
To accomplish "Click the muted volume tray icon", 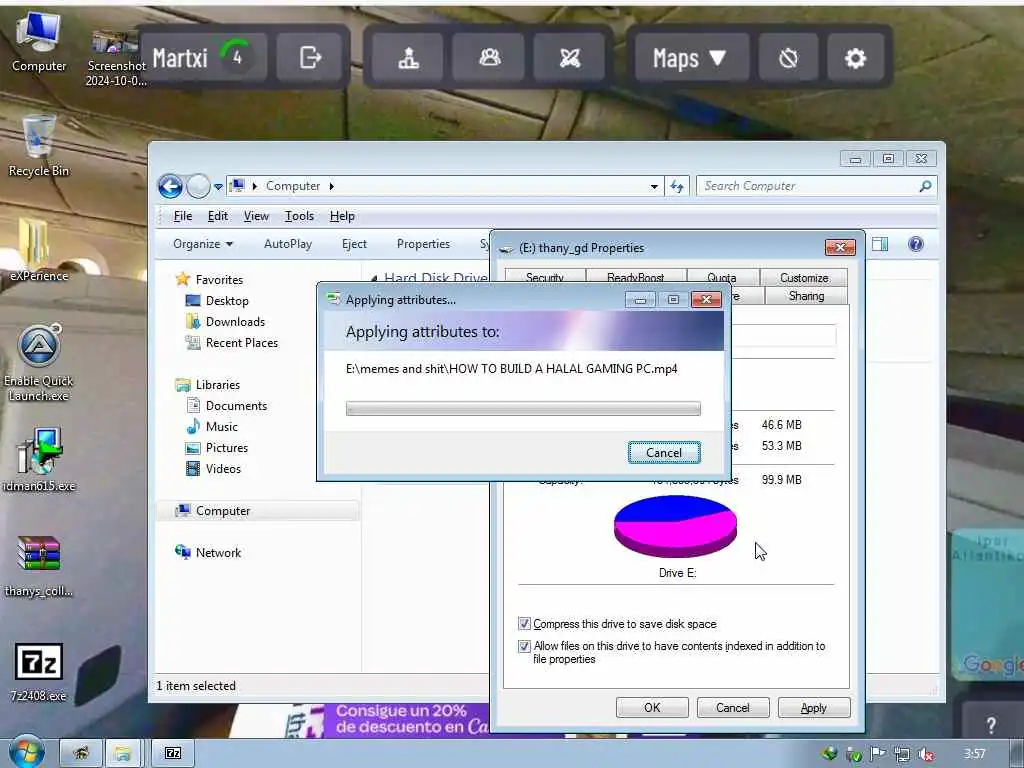I will point(925,754).
